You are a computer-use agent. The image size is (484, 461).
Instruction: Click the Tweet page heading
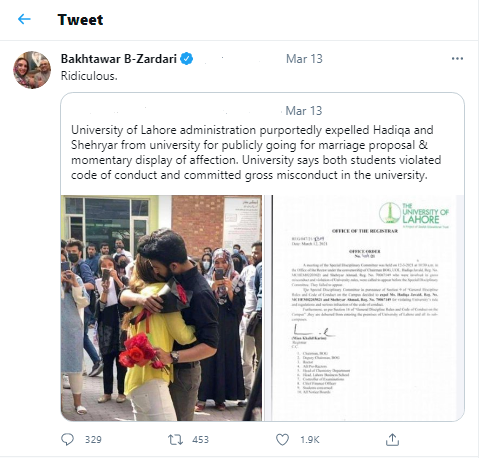click(80, 20)
